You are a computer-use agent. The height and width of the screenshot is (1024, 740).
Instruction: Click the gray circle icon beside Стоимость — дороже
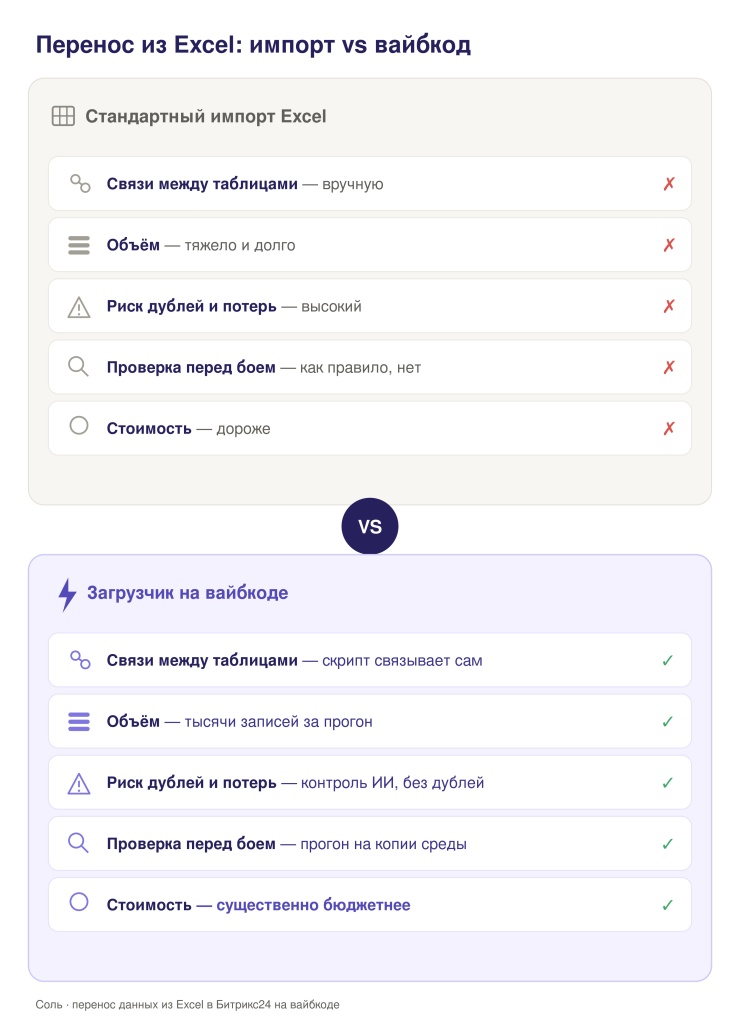coord(79,426)
